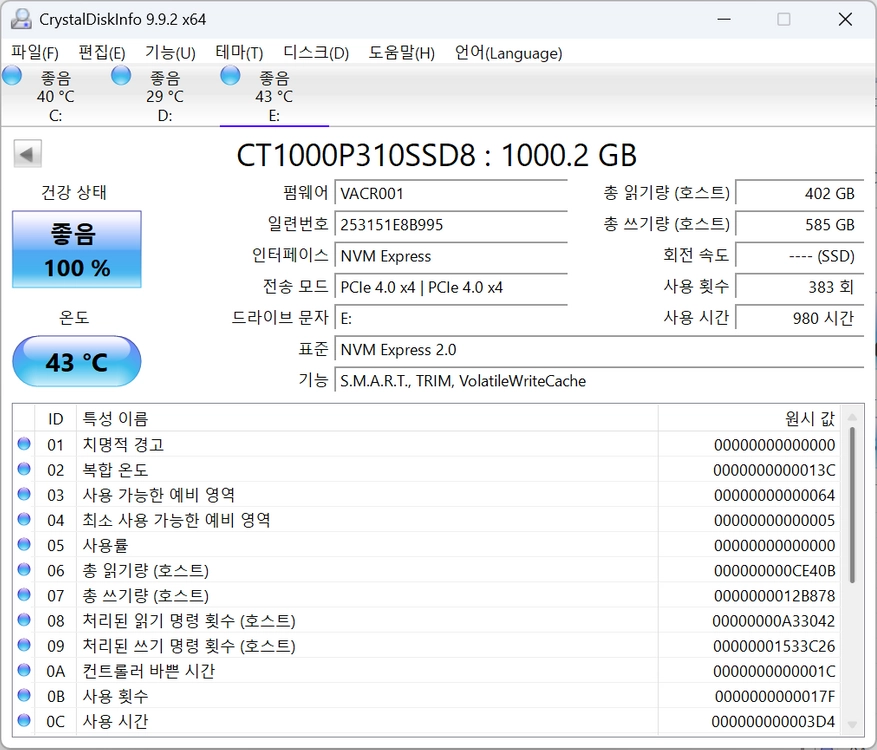This screenshot has height=750, width=877.
Task: Click raw value 0000000012B878
Action: click(774, 596)
